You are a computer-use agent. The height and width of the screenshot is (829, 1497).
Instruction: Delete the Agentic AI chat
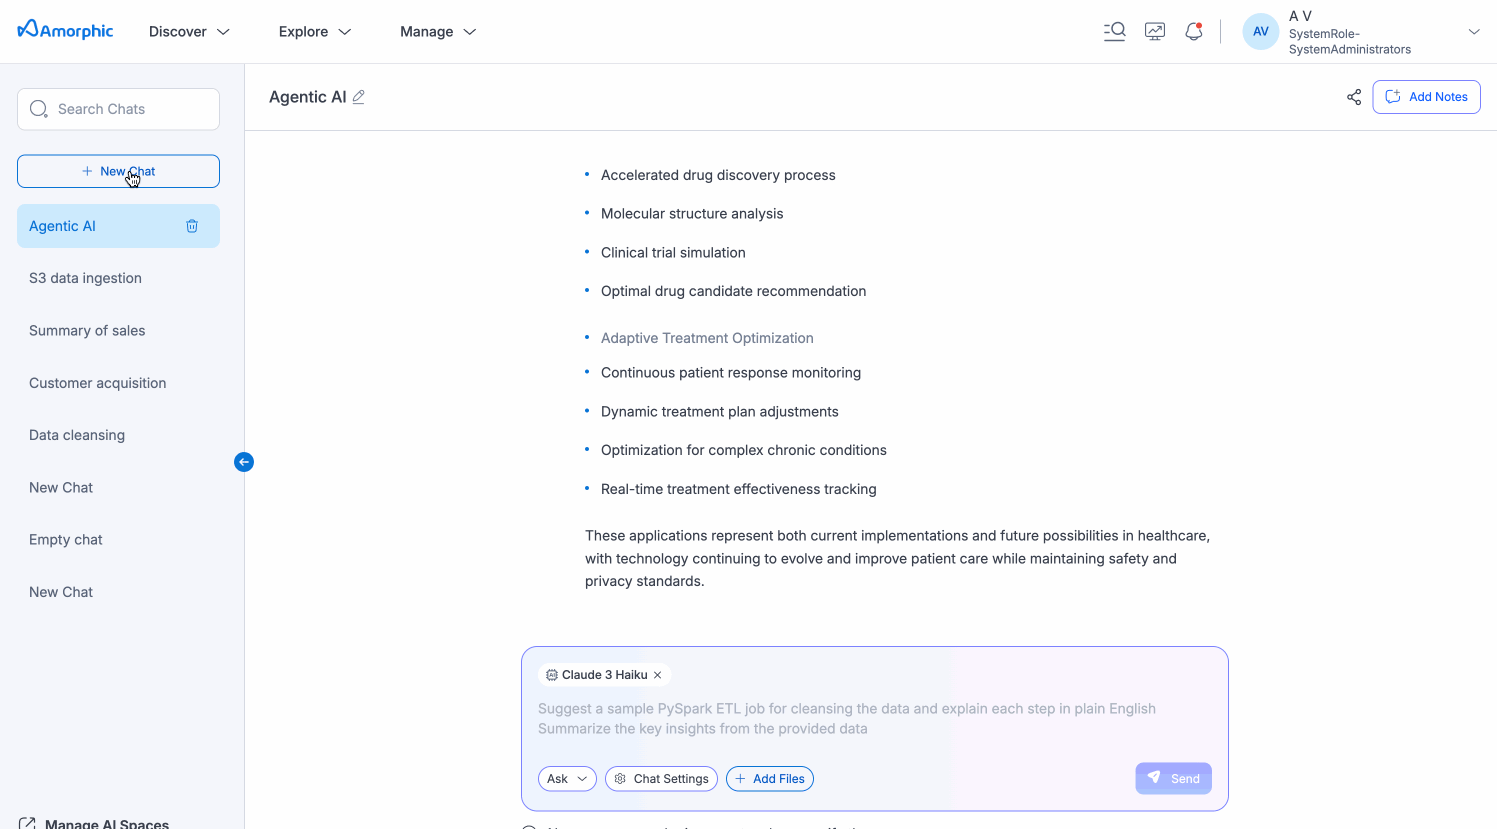coord(192,226)
